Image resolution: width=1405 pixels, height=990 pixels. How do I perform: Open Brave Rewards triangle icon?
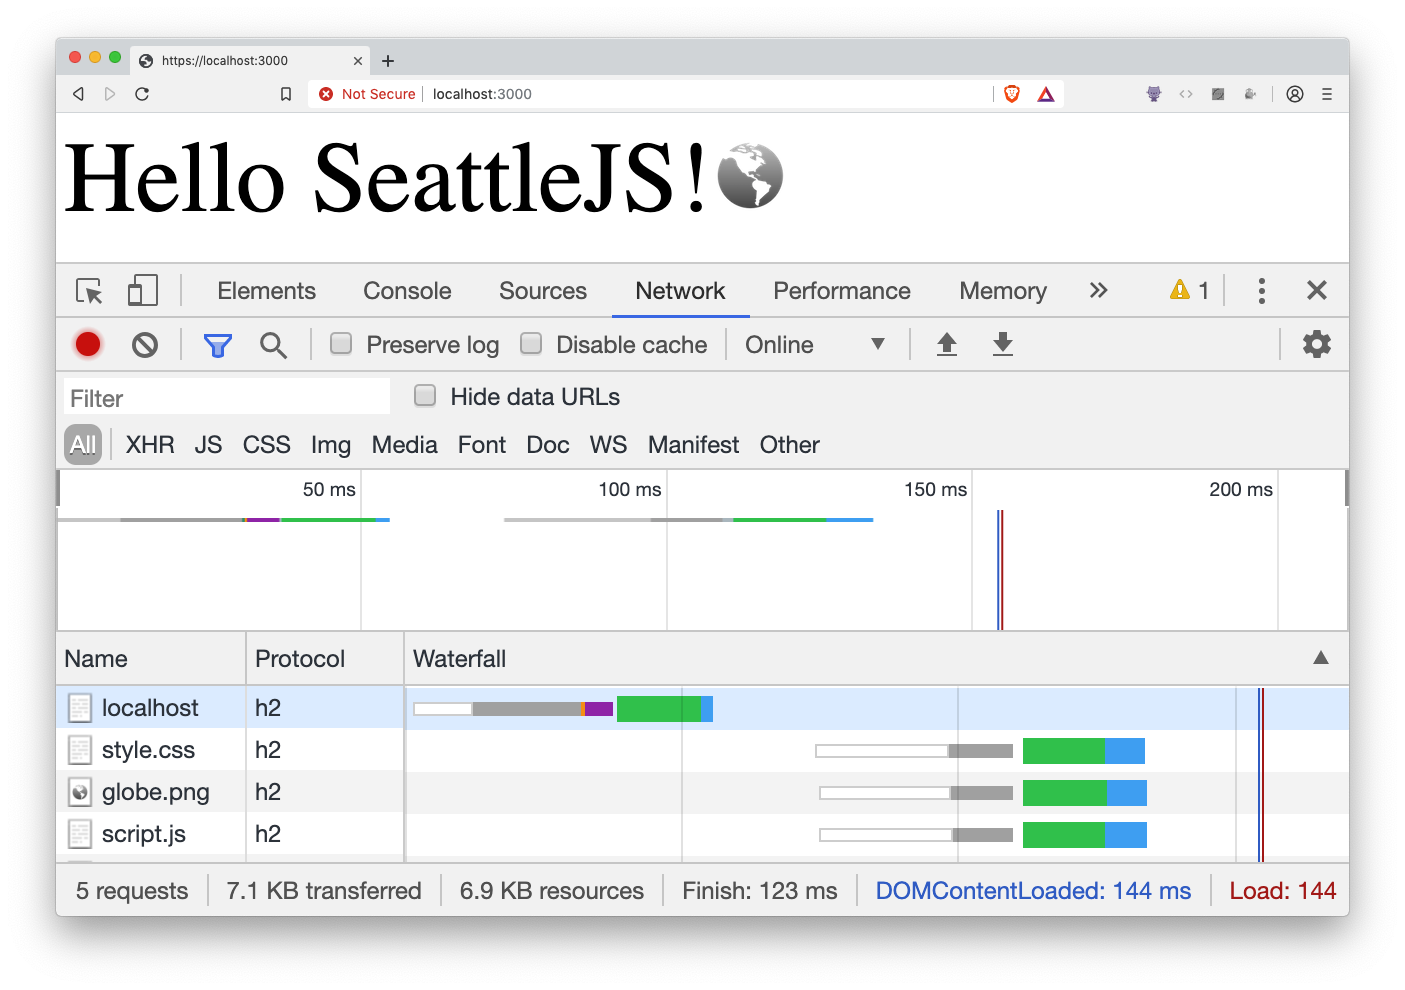1046,94
